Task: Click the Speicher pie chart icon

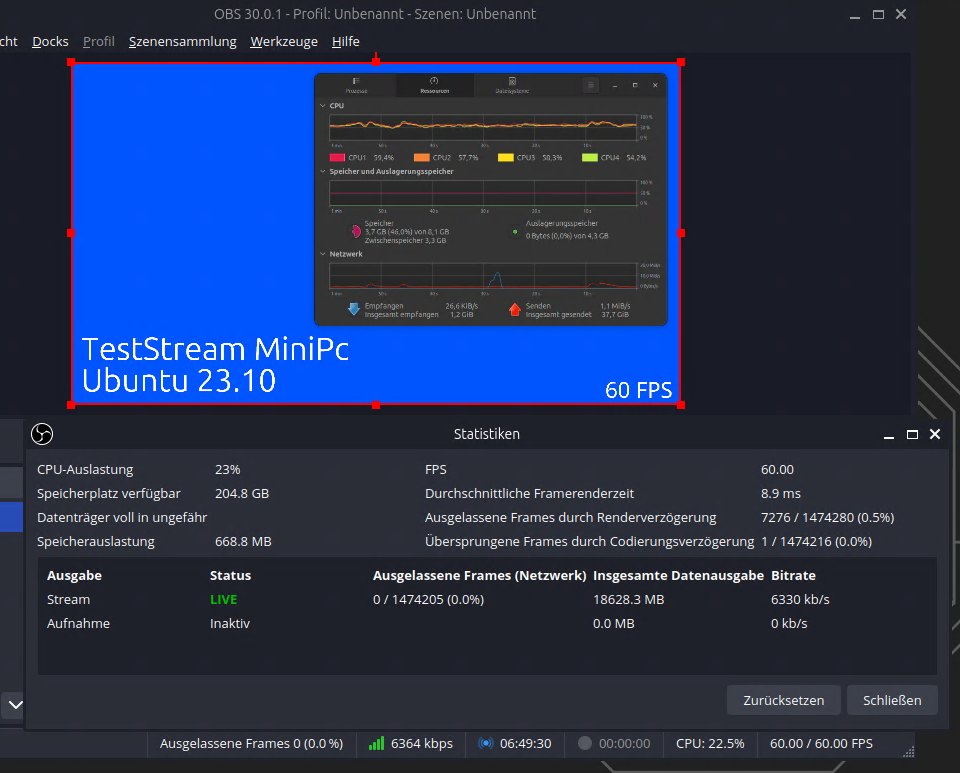Action: pyautogui.click(x=354, y=232)
